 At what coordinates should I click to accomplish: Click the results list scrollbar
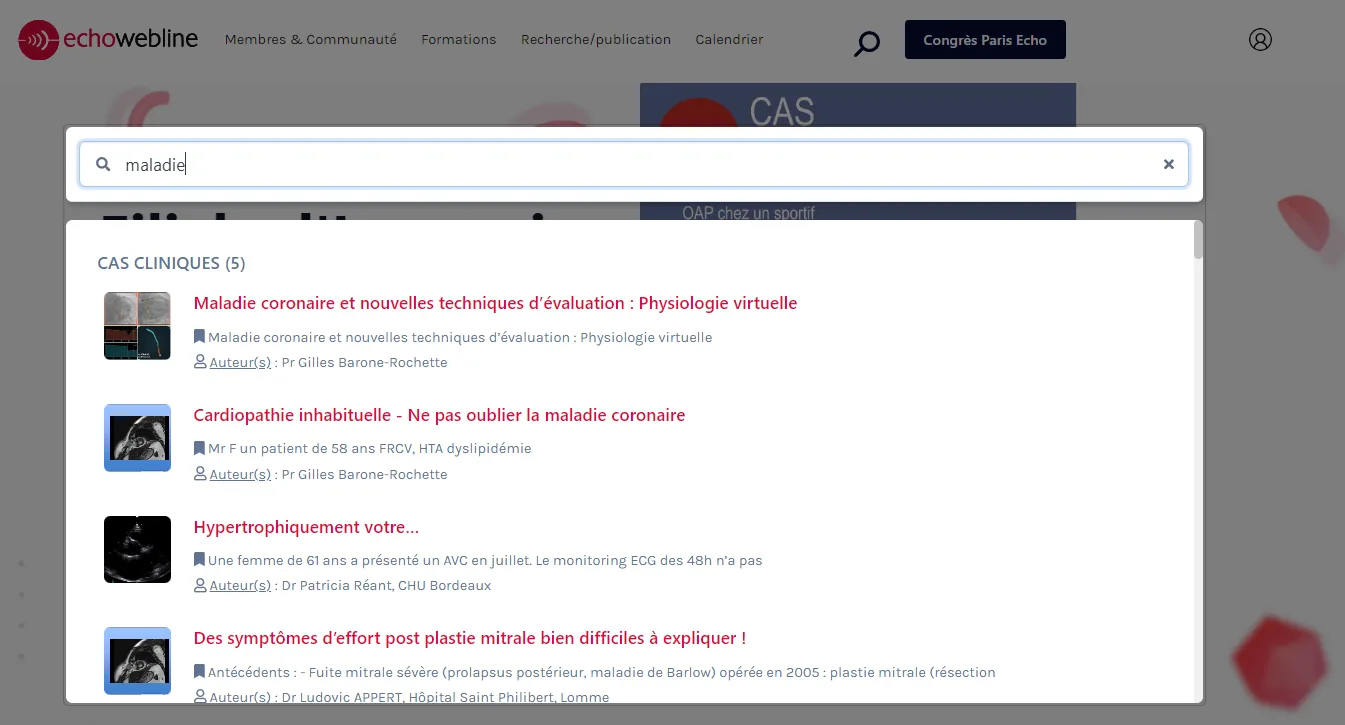(x=1198, y=240)
